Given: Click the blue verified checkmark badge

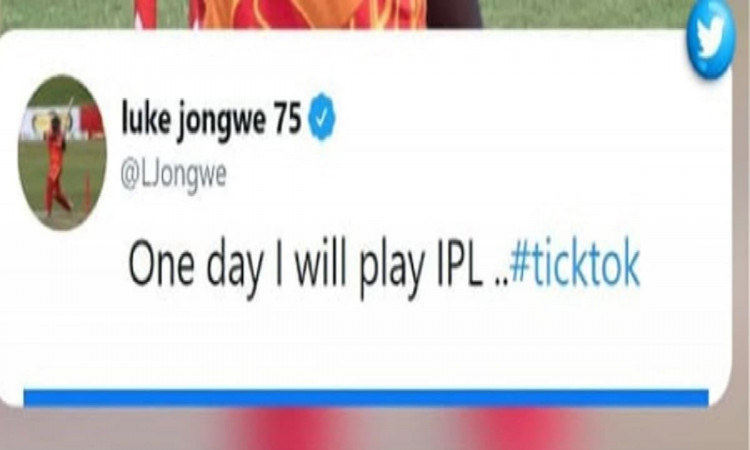Looking at the screenshot, I should tap(321, 118).
